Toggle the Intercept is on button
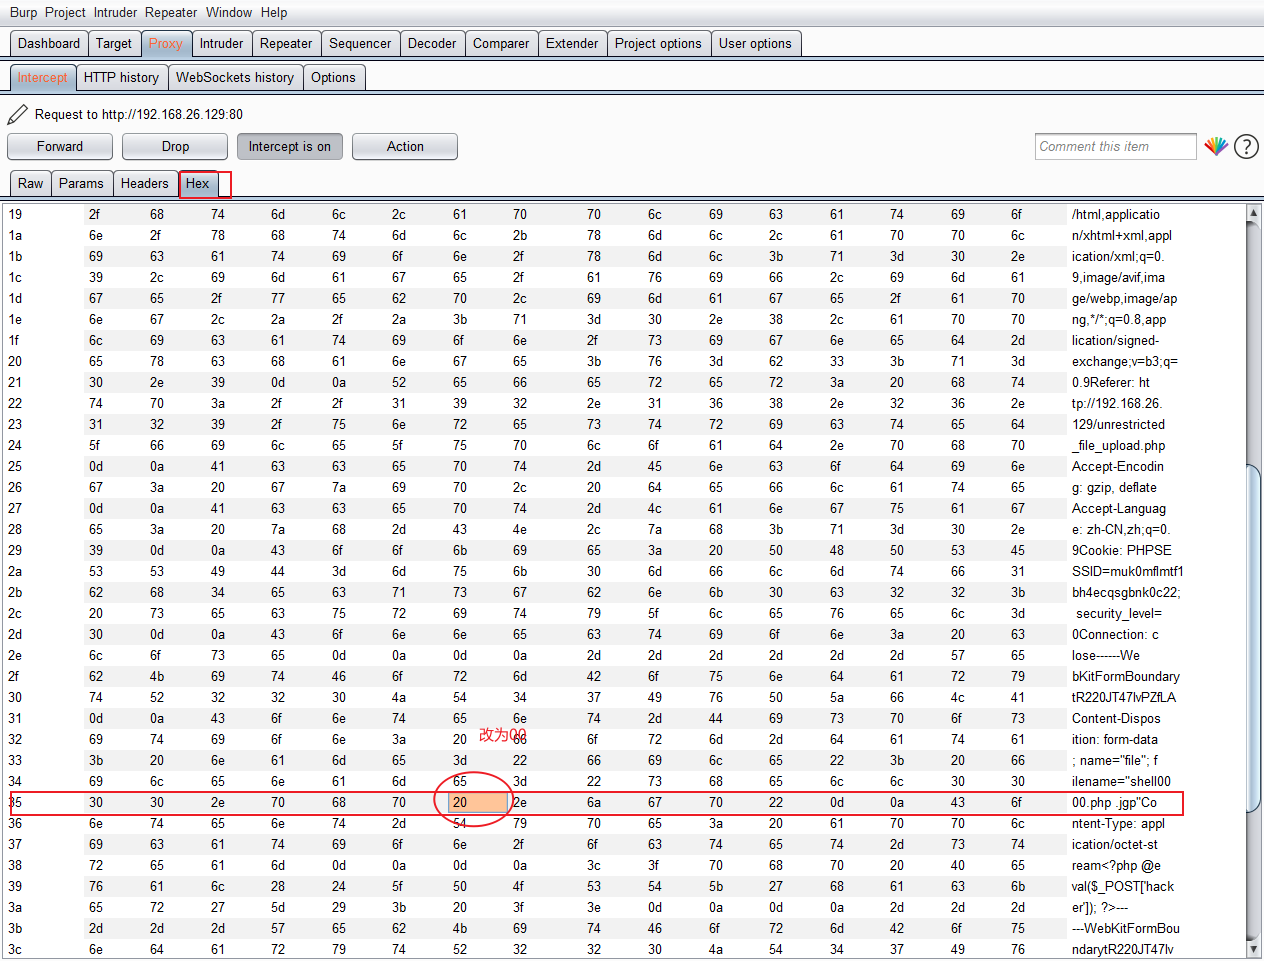This screenshot has height=961, width=1264. [290, 146]
